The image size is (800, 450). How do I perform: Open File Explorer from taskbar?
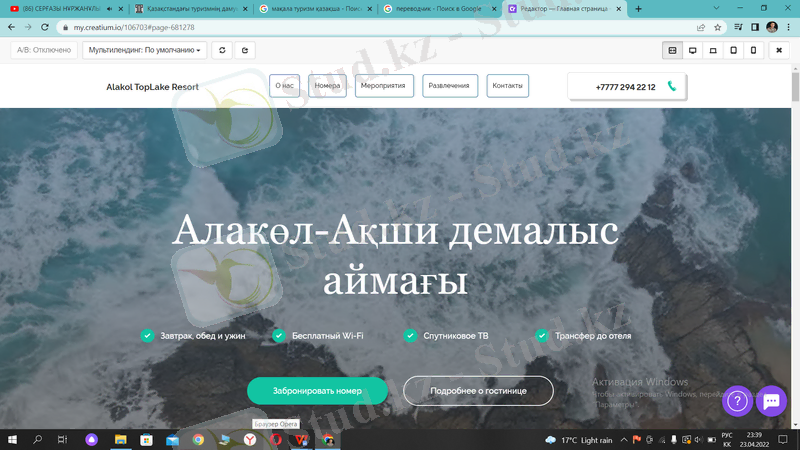[120, 439]
